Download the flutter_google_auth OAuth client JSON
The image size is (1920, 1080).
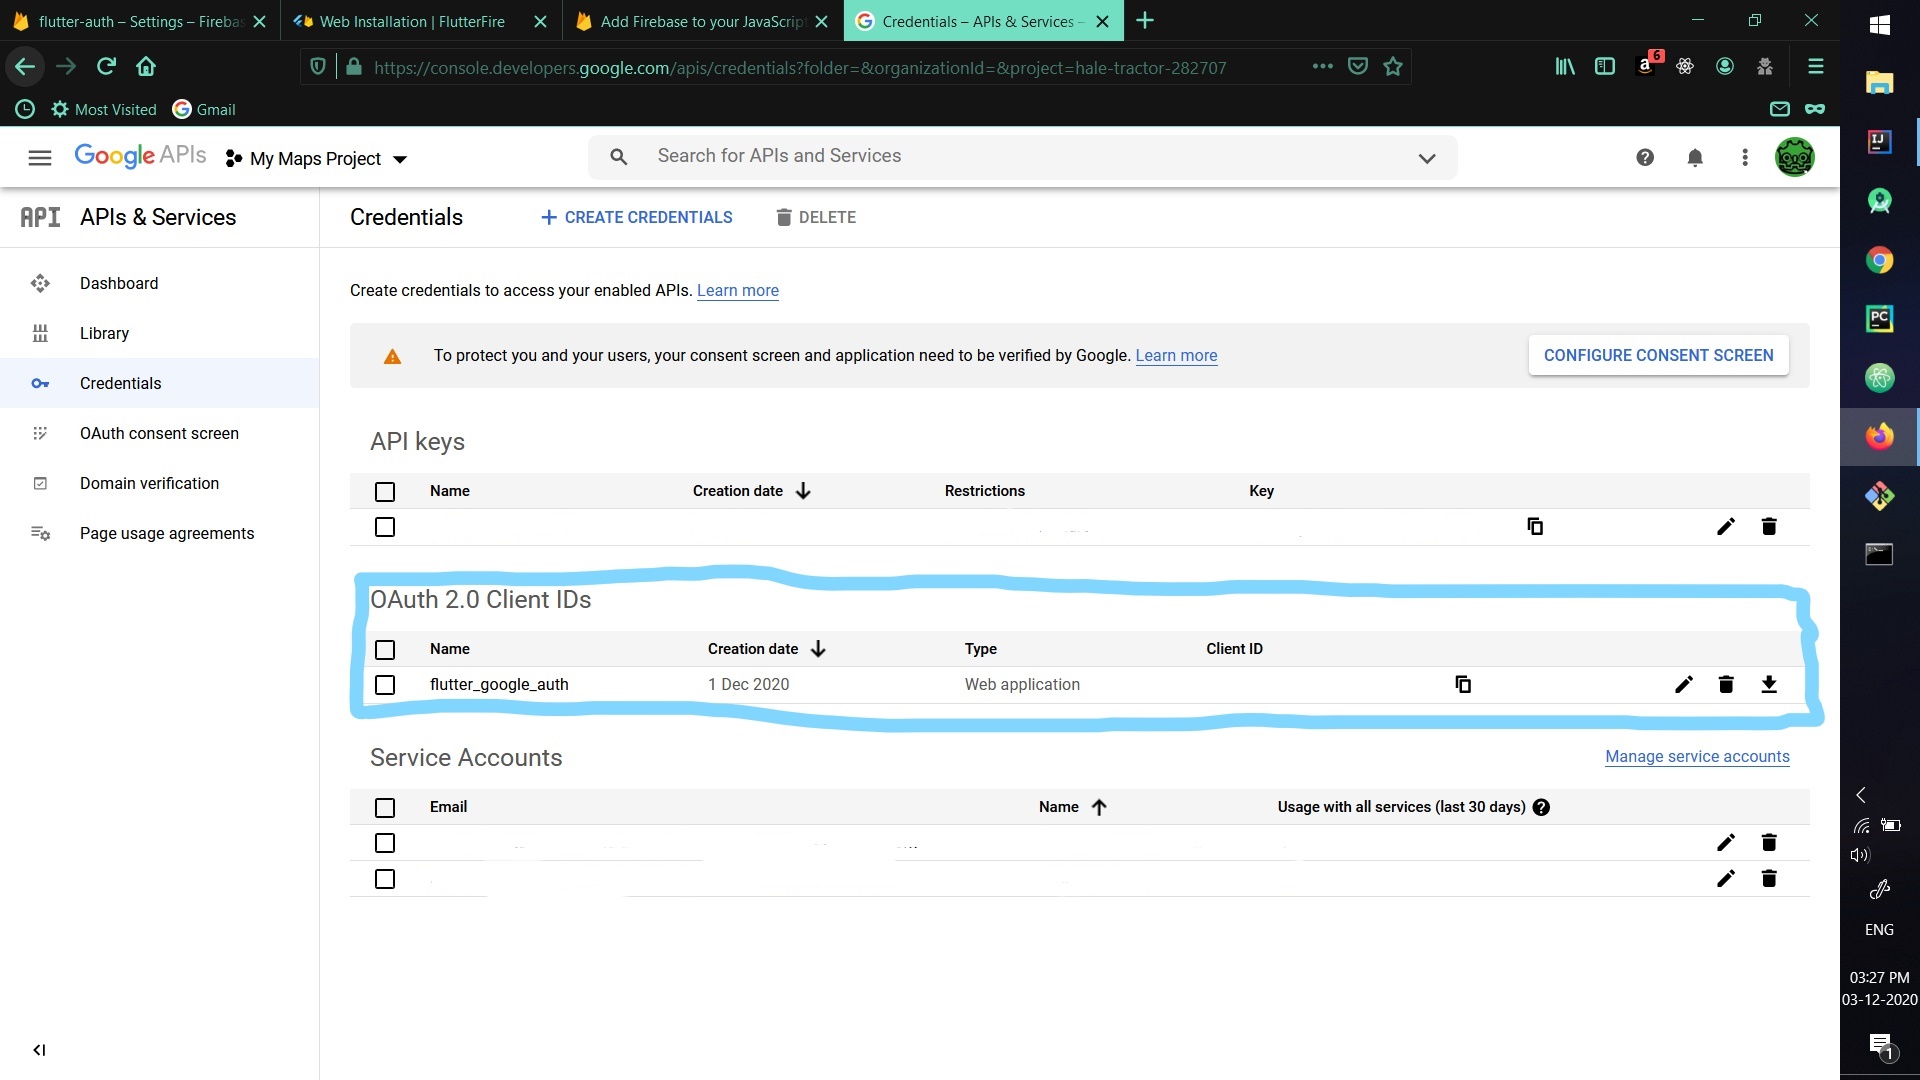click(1768, 684)
